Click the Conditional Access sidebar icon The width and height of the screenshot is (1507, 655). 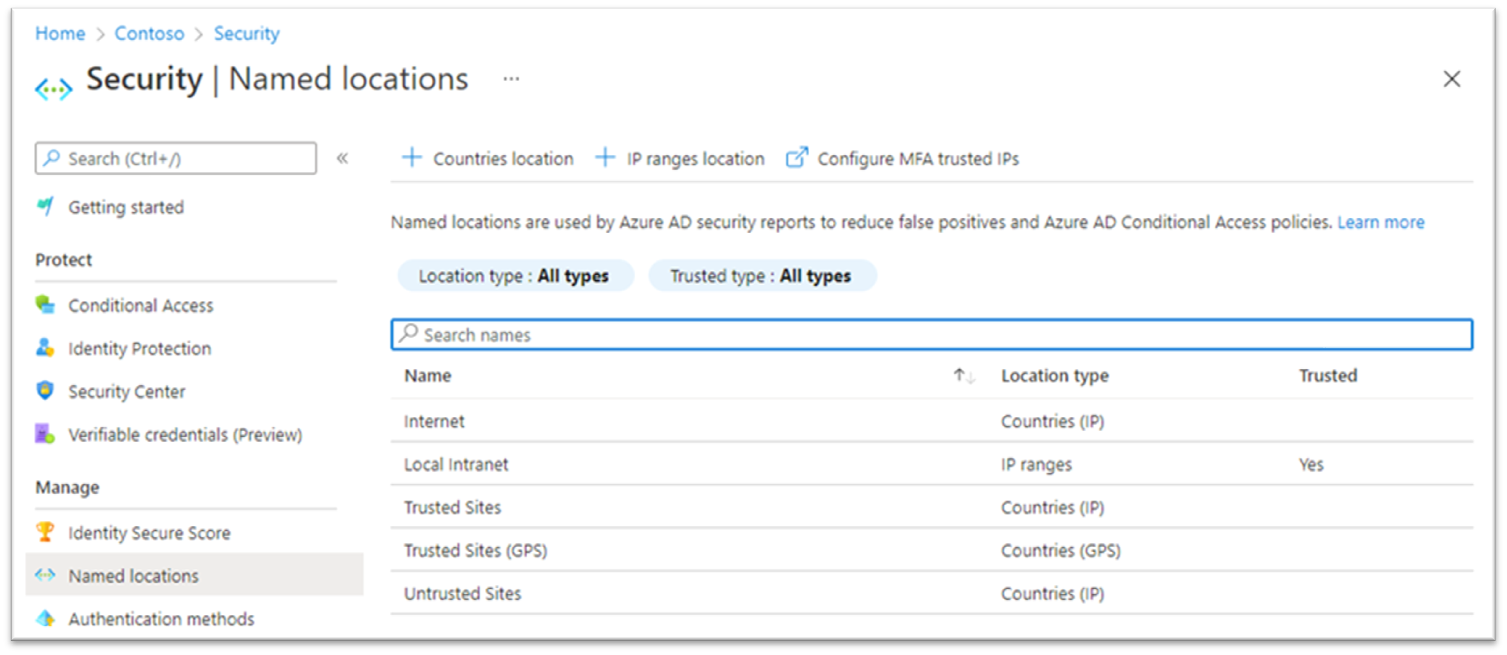[x=45, y=305]
